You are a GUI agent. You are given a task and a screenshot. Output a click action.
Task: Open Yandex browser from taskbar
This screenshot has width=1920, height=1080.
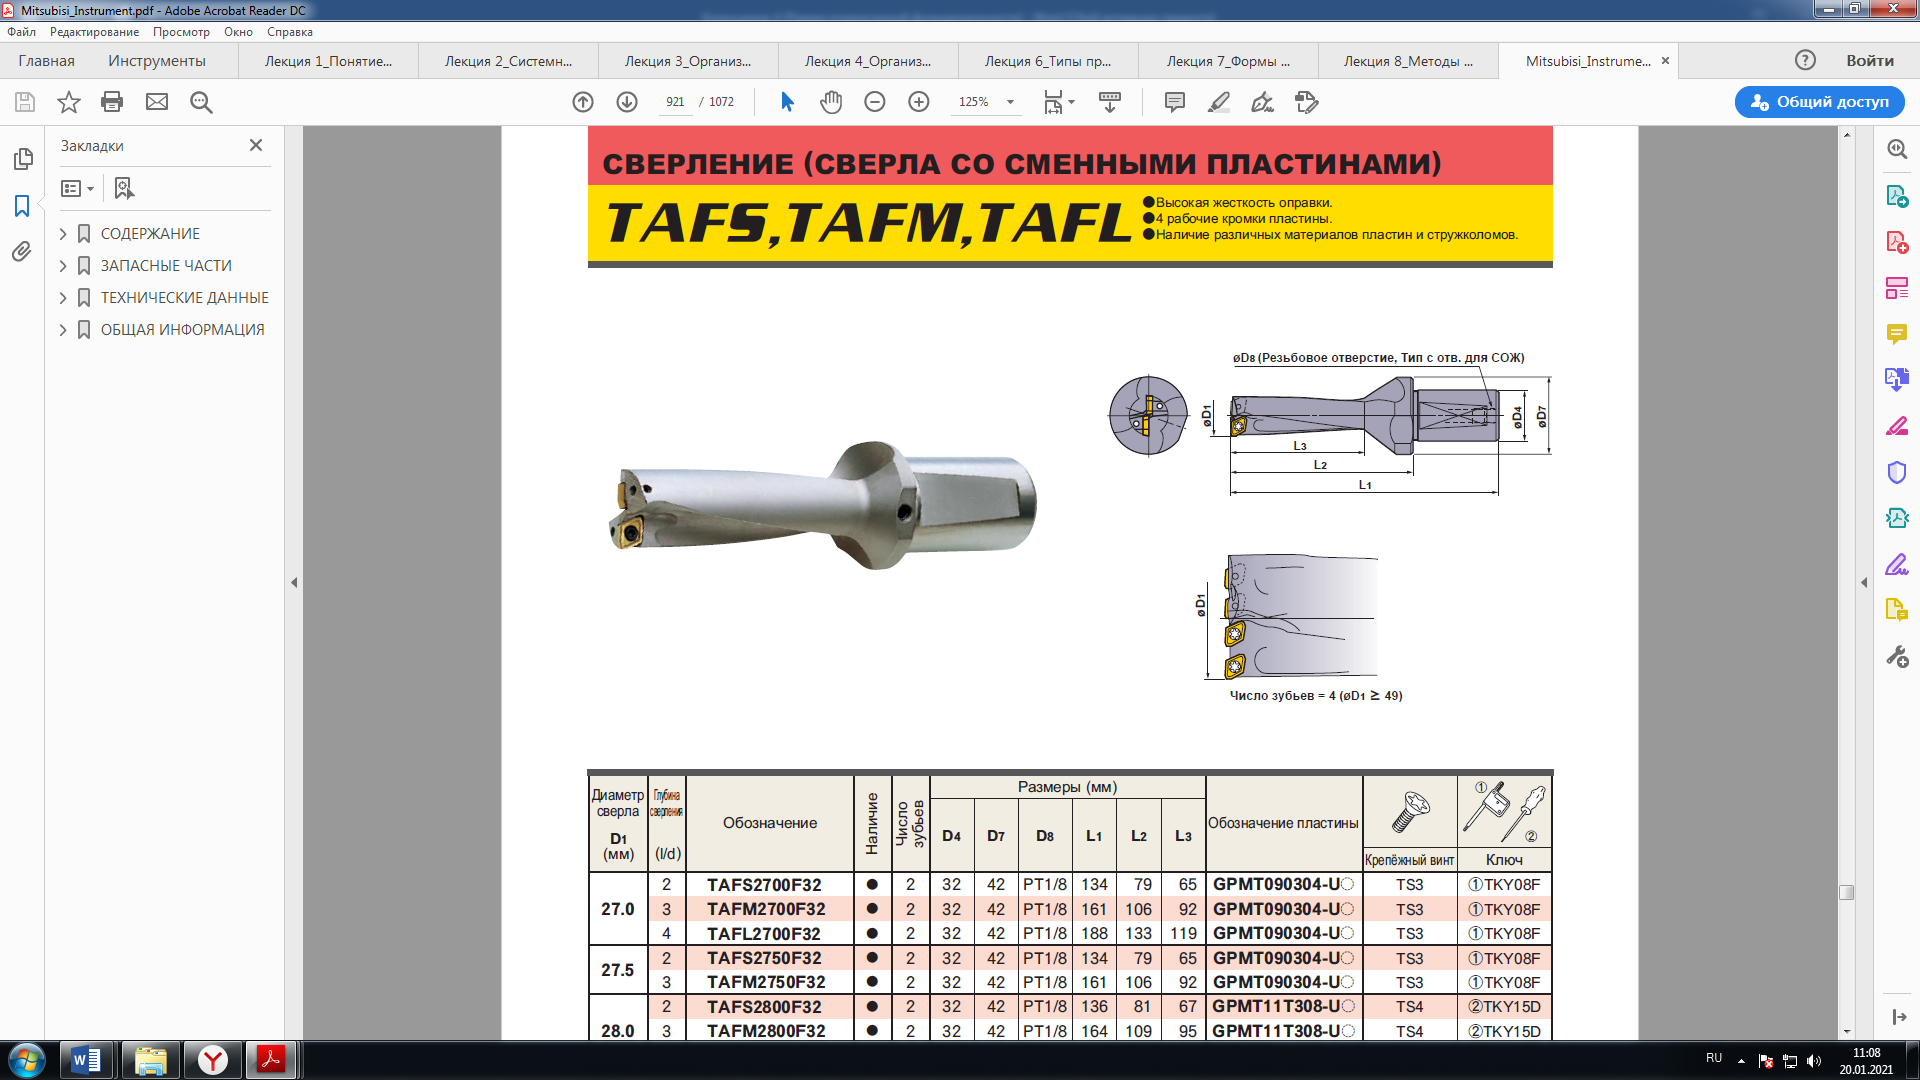(212, 1060)
